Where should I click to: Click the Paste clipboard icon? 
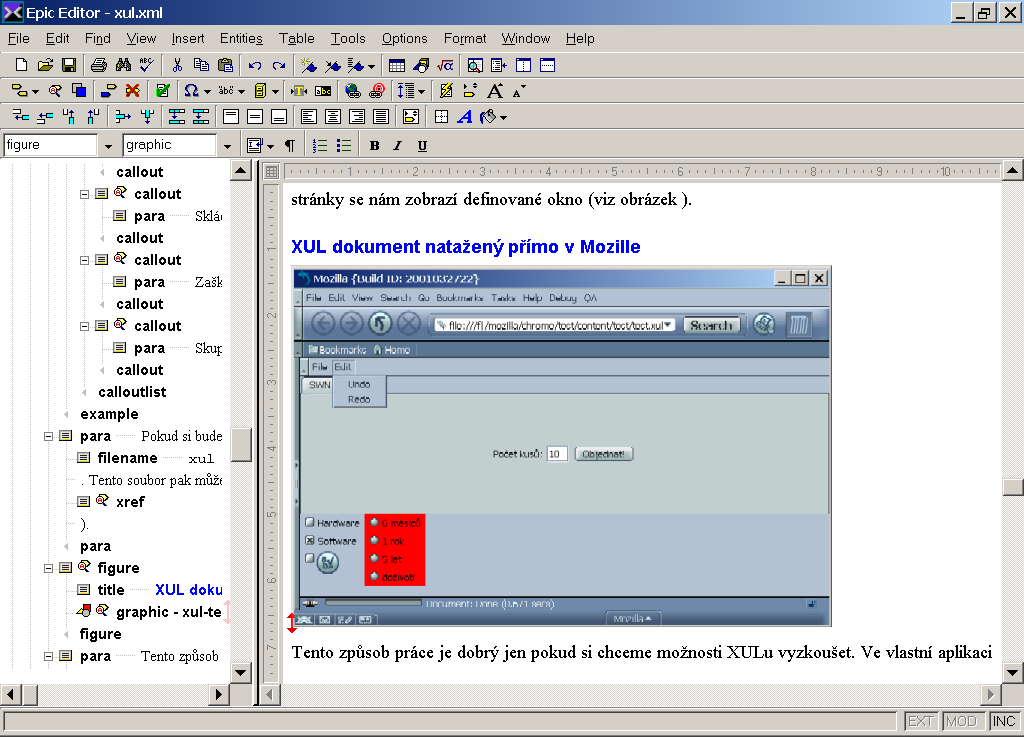coord(225,65)
